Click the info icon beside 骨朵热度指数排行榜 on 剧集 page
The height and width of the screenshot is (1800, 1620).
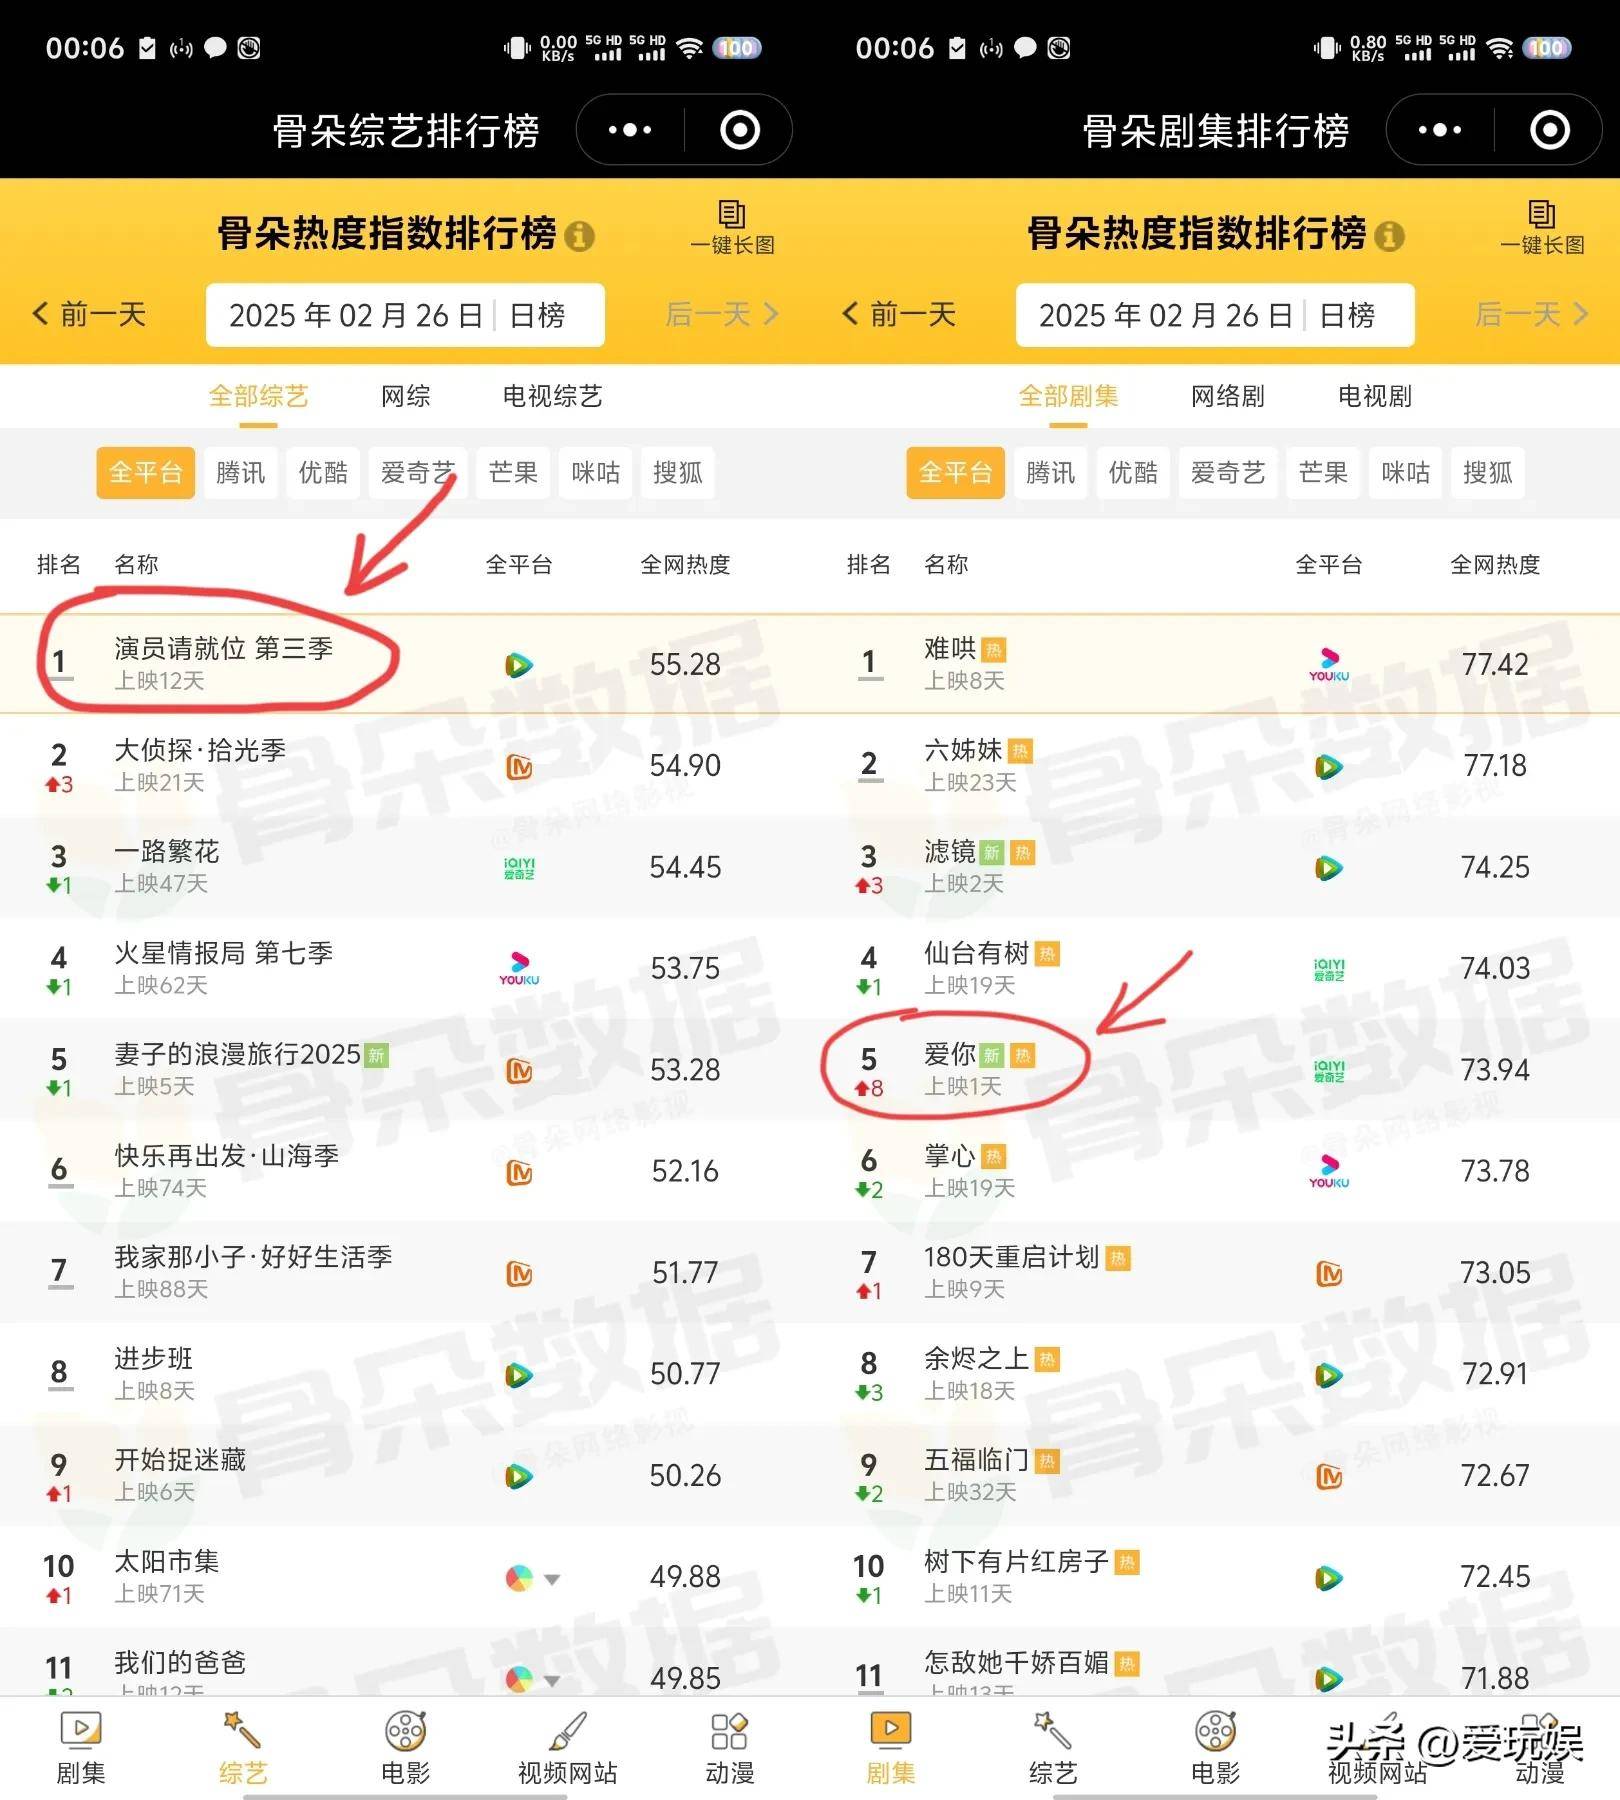[x=1389, y=236]
